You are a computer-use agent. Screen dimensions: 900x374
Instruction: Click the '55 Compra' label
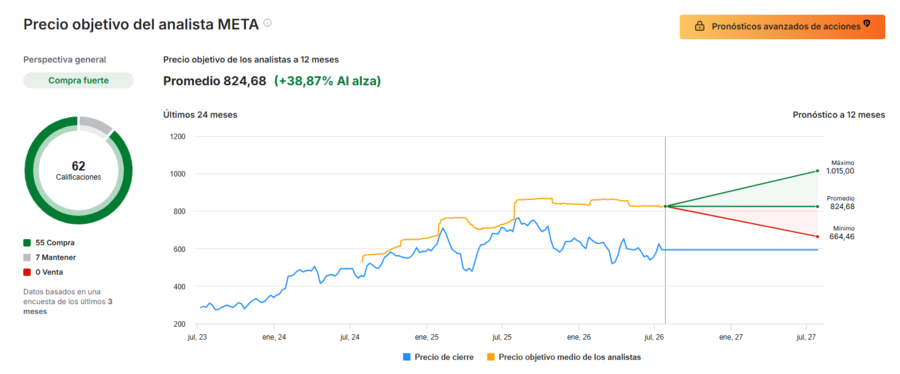[55, 243]
